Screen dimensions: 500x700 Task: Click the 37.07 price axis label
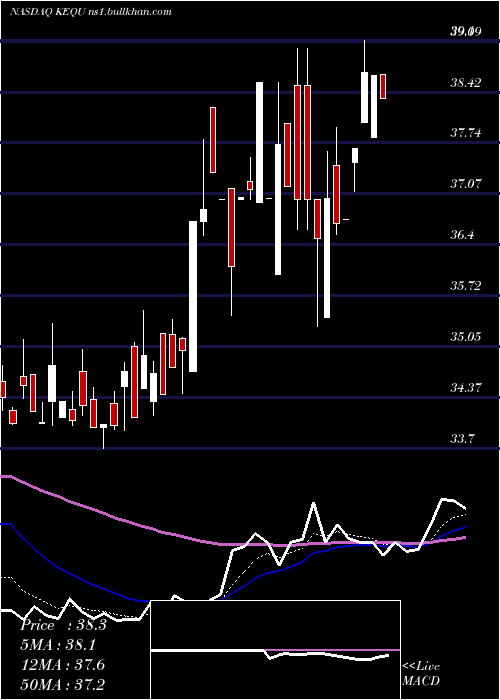tap(466, 183)
